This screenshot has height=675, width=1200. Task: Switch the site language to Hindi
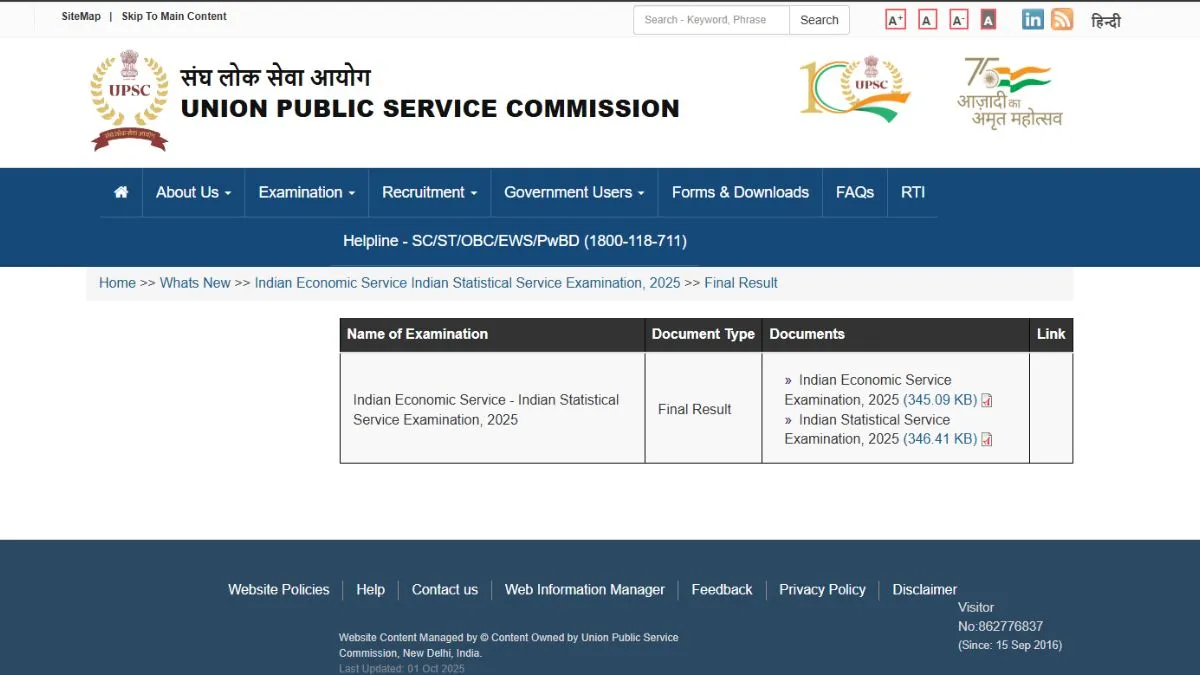click(1106, 20)
